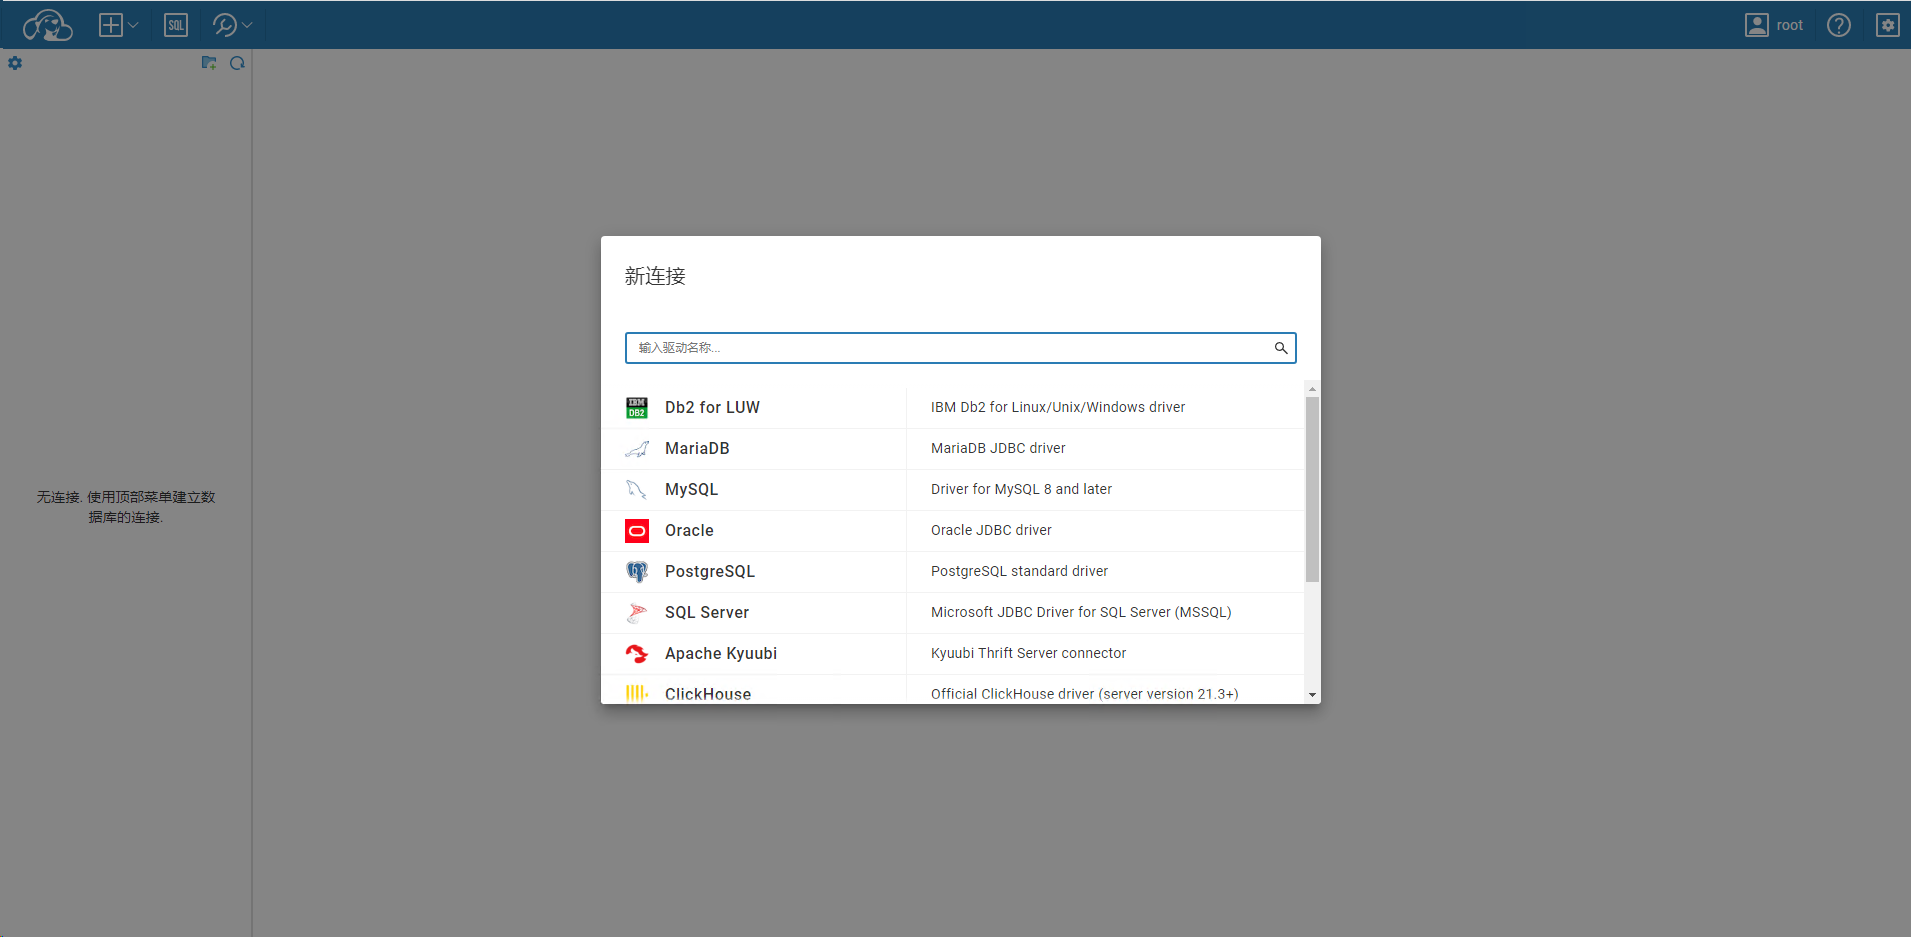Viewport: 1911px width, 937px height.
Task: Click 'Oracle JDBC driver' description
Action: point(991,530)
